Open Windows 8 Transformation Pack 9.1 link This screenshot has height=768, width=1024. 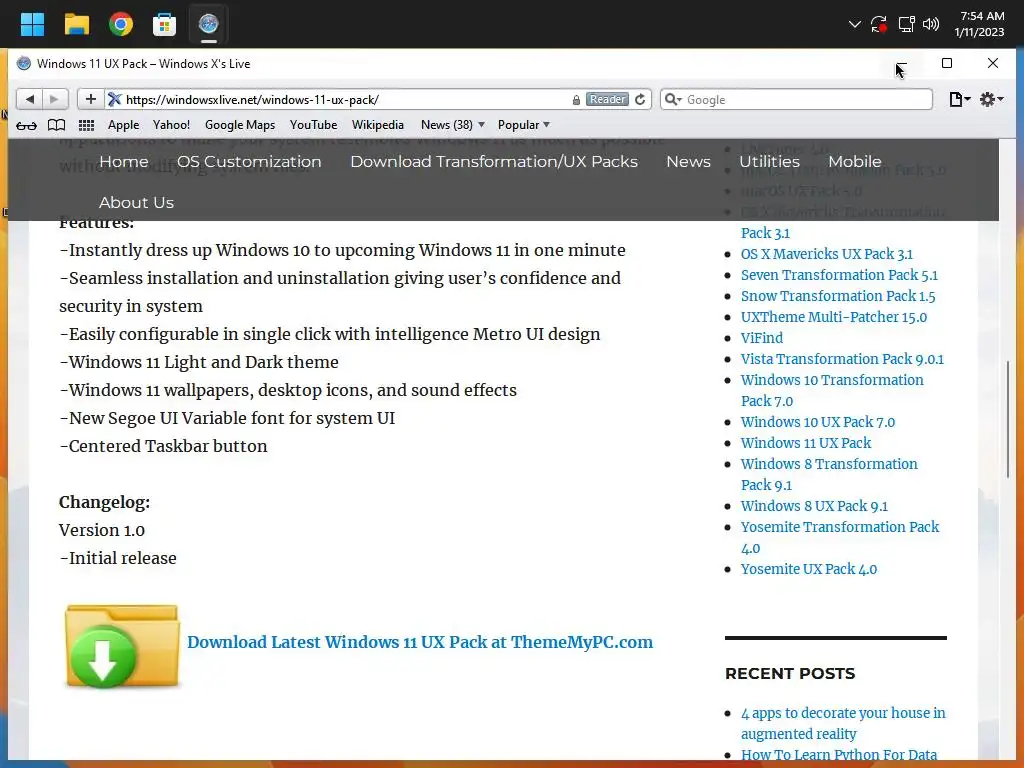coord(829,474)
